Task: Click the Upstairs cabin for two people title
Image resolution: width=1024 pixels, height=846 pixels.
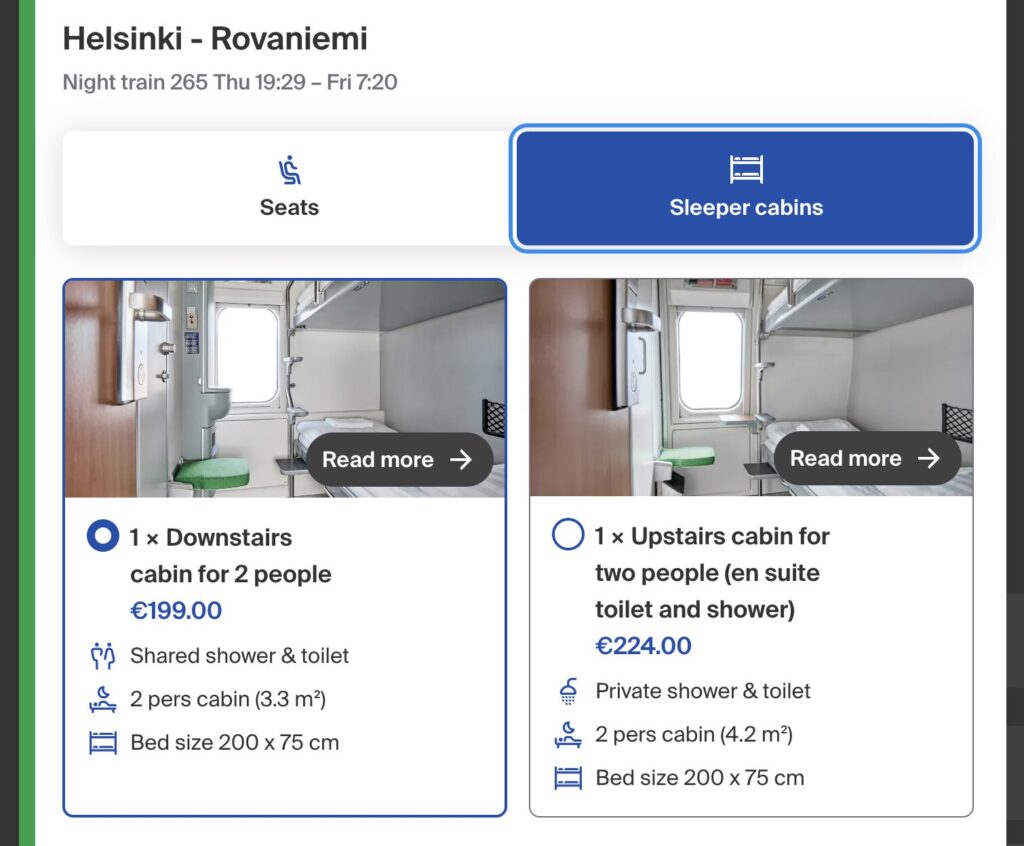Action: [710, 572]
